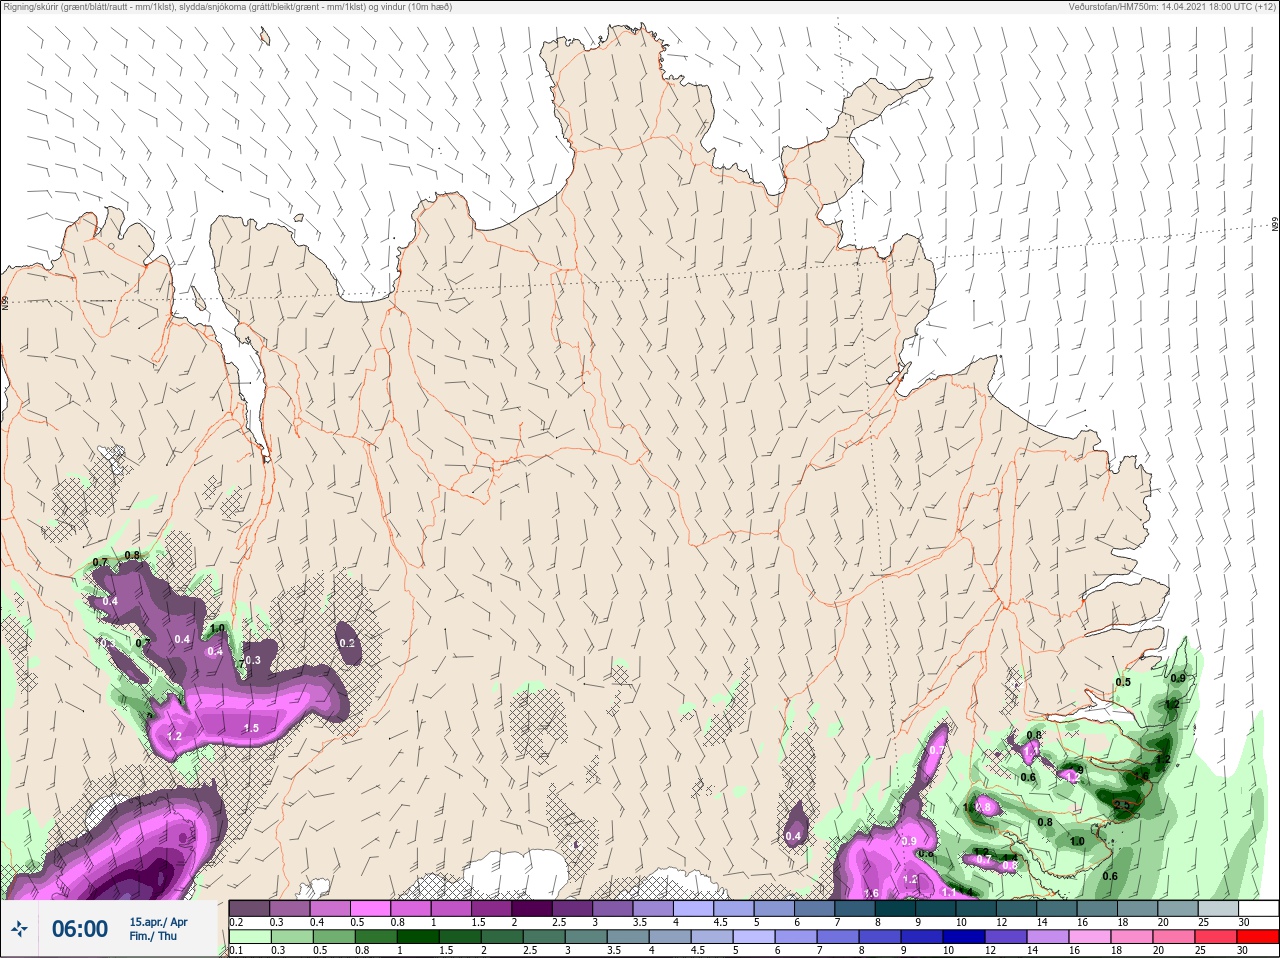Click the 0.5 value on the southeast coast
Image resolution: width=1280 pixels, height=958 pixels.
coord(1123,682)
